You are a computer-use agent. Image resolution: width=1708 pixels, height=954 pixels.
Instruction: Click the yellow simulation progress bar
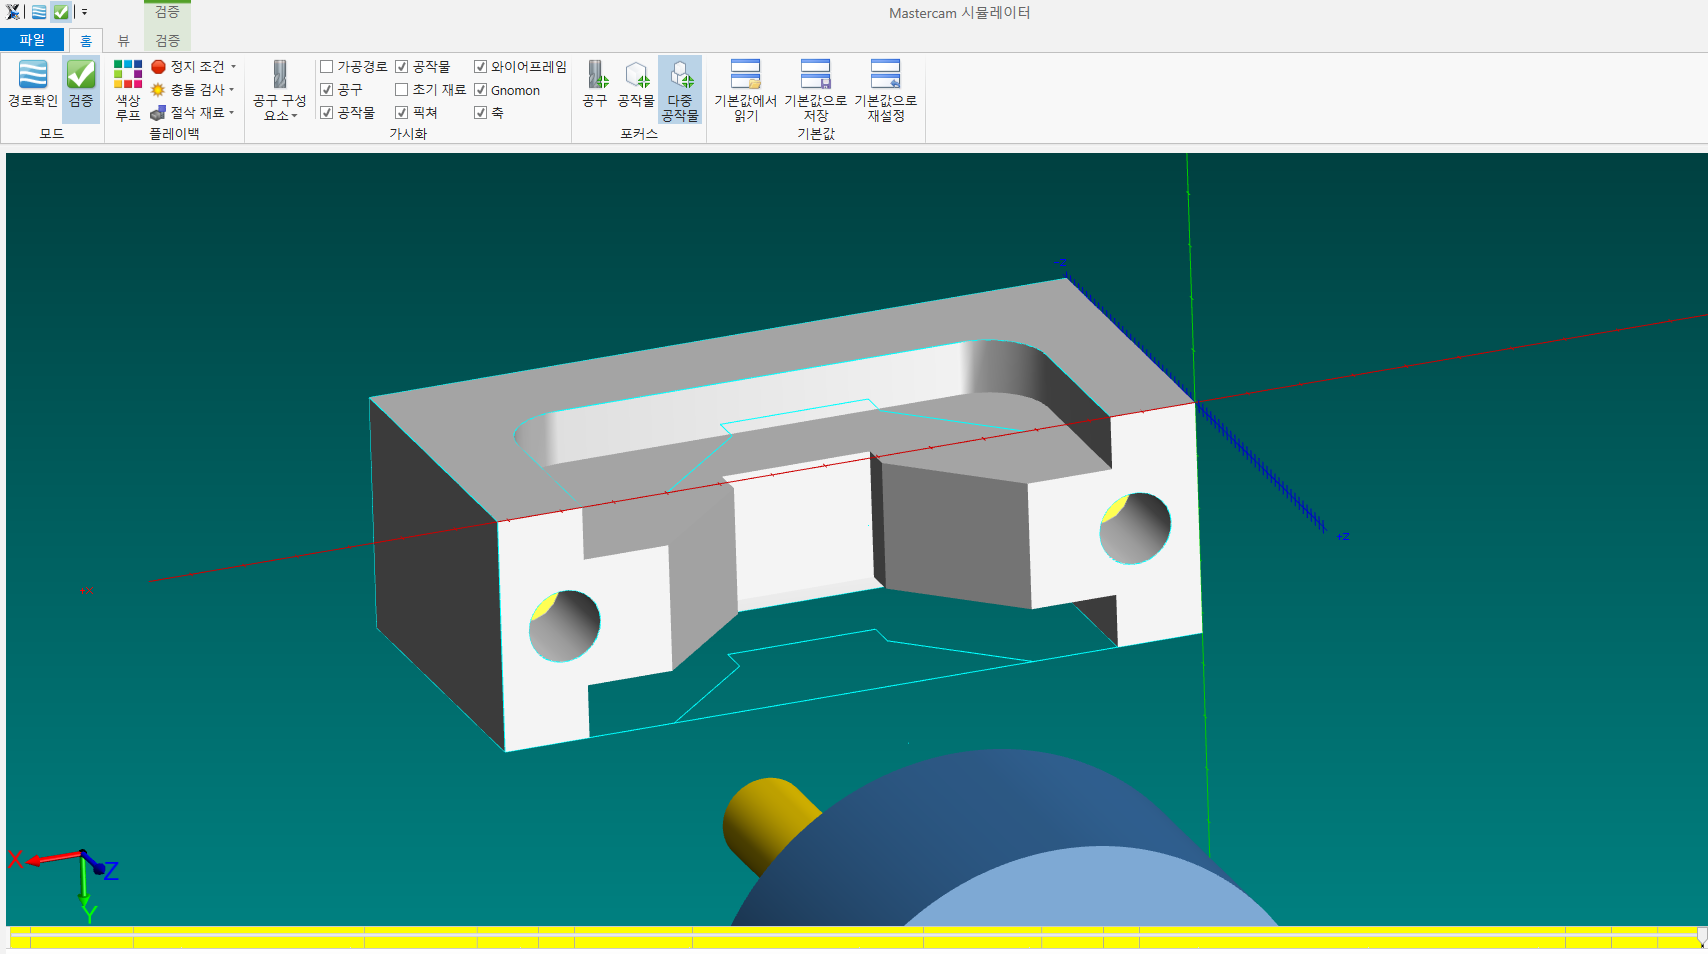click(x=854, y=937)
